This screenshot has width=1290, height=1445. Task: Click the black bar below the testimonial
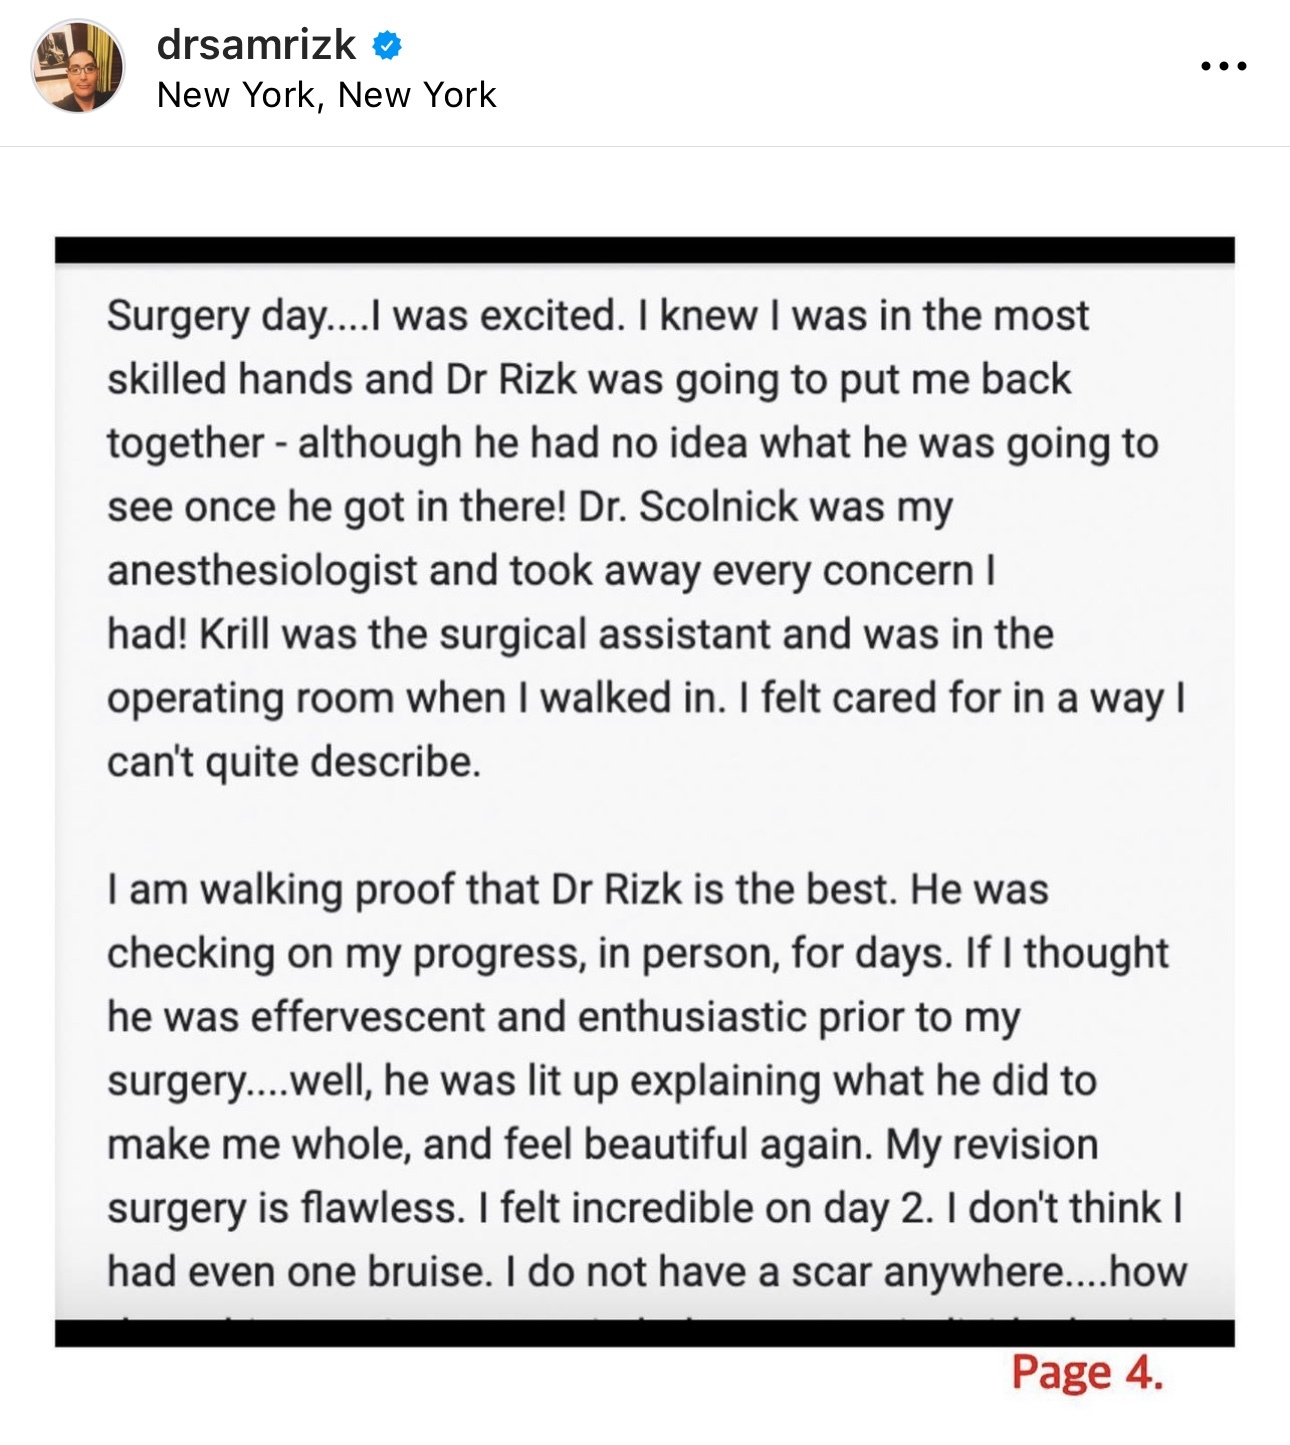pyautogui.click(x=644, y=1333)
